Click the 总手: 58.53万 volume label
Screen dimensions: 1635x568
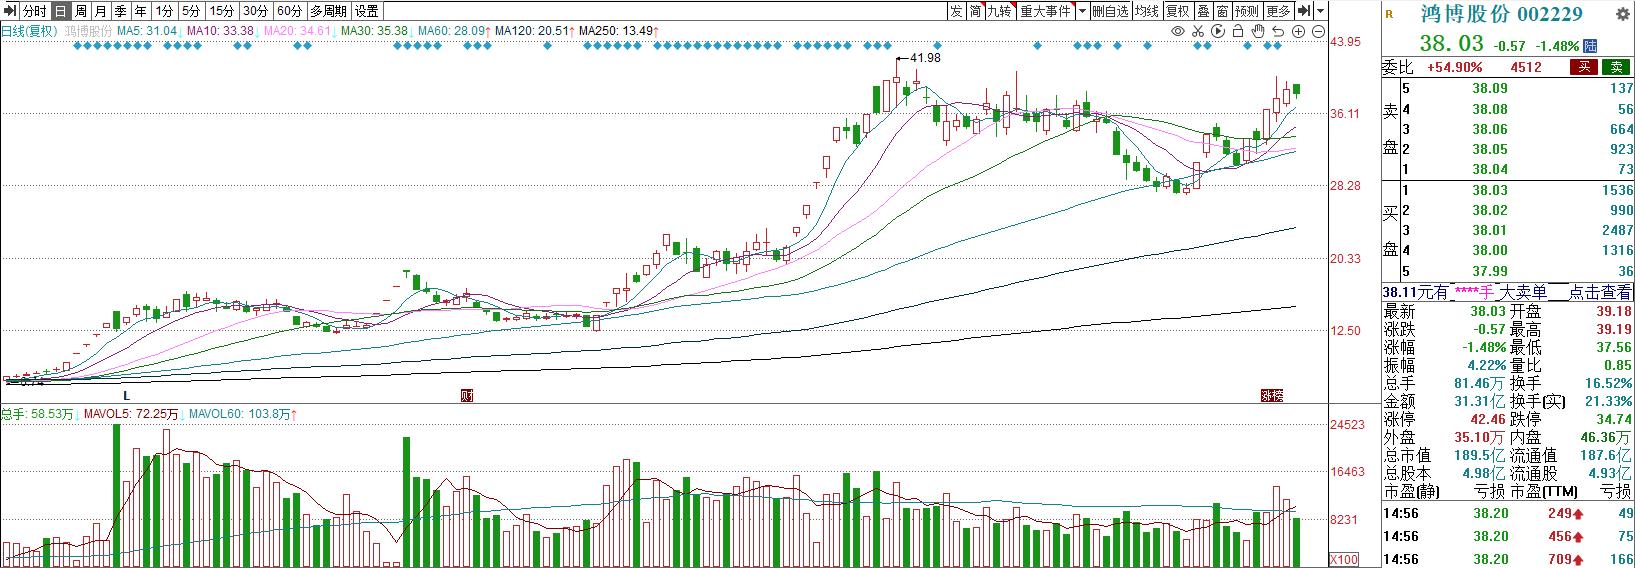coord(39,414)
